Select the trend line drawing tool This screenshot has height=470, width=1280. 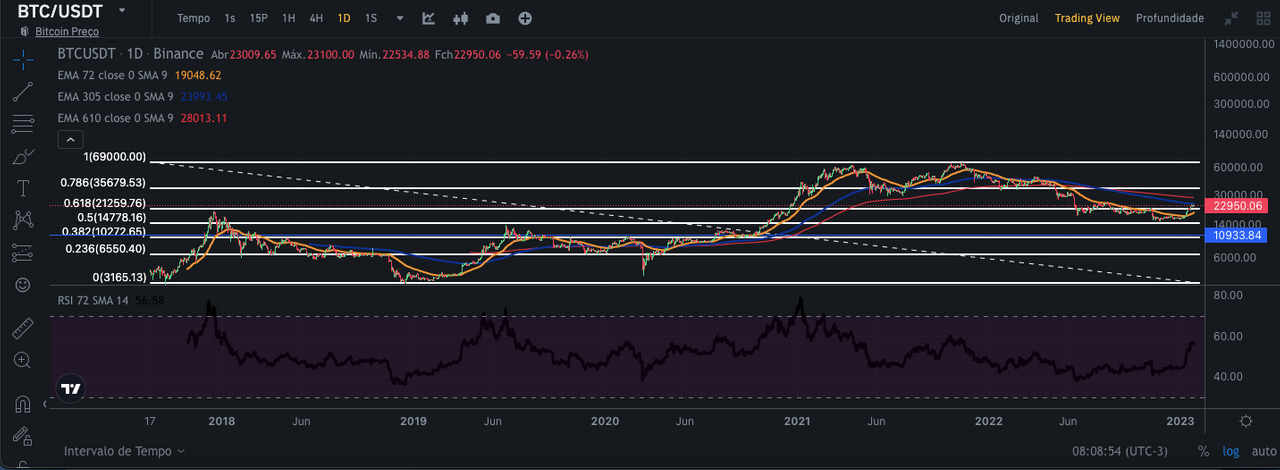coord(22,93)
